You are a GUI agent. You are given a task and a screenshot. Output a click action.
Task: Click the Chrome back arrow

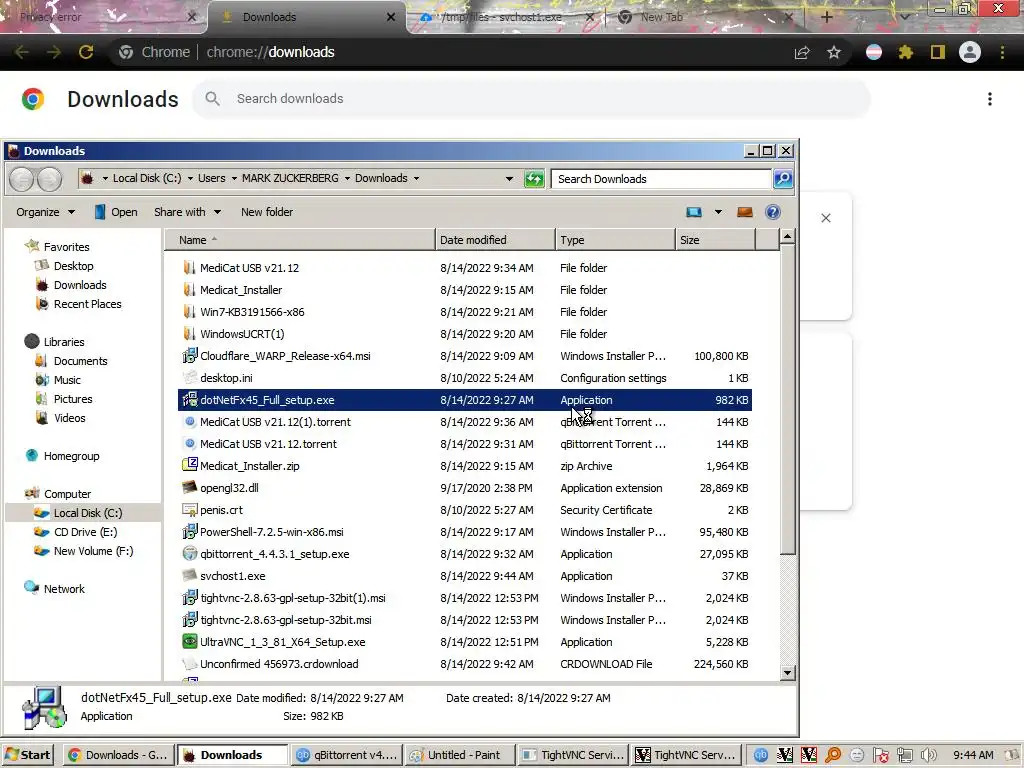click(x=22, y=52)
